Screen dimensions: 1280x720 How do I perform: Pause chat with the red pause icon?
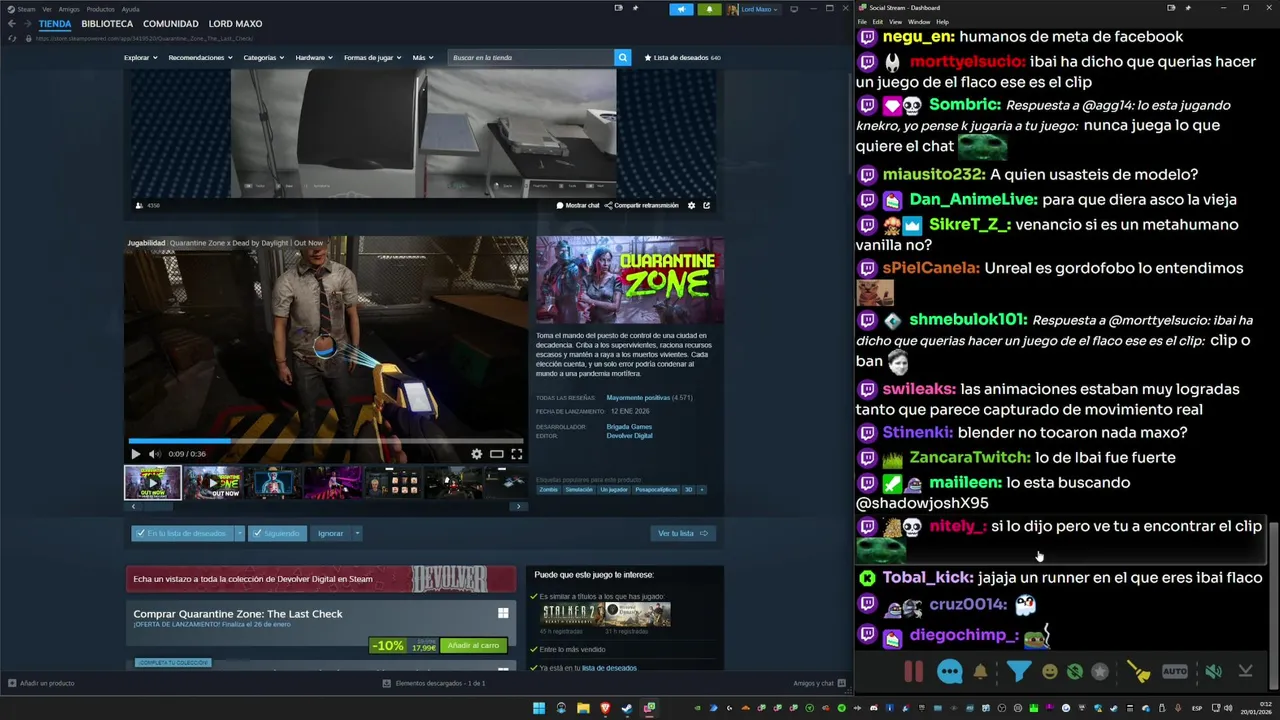pyautogui.click(x=913, y=672)
